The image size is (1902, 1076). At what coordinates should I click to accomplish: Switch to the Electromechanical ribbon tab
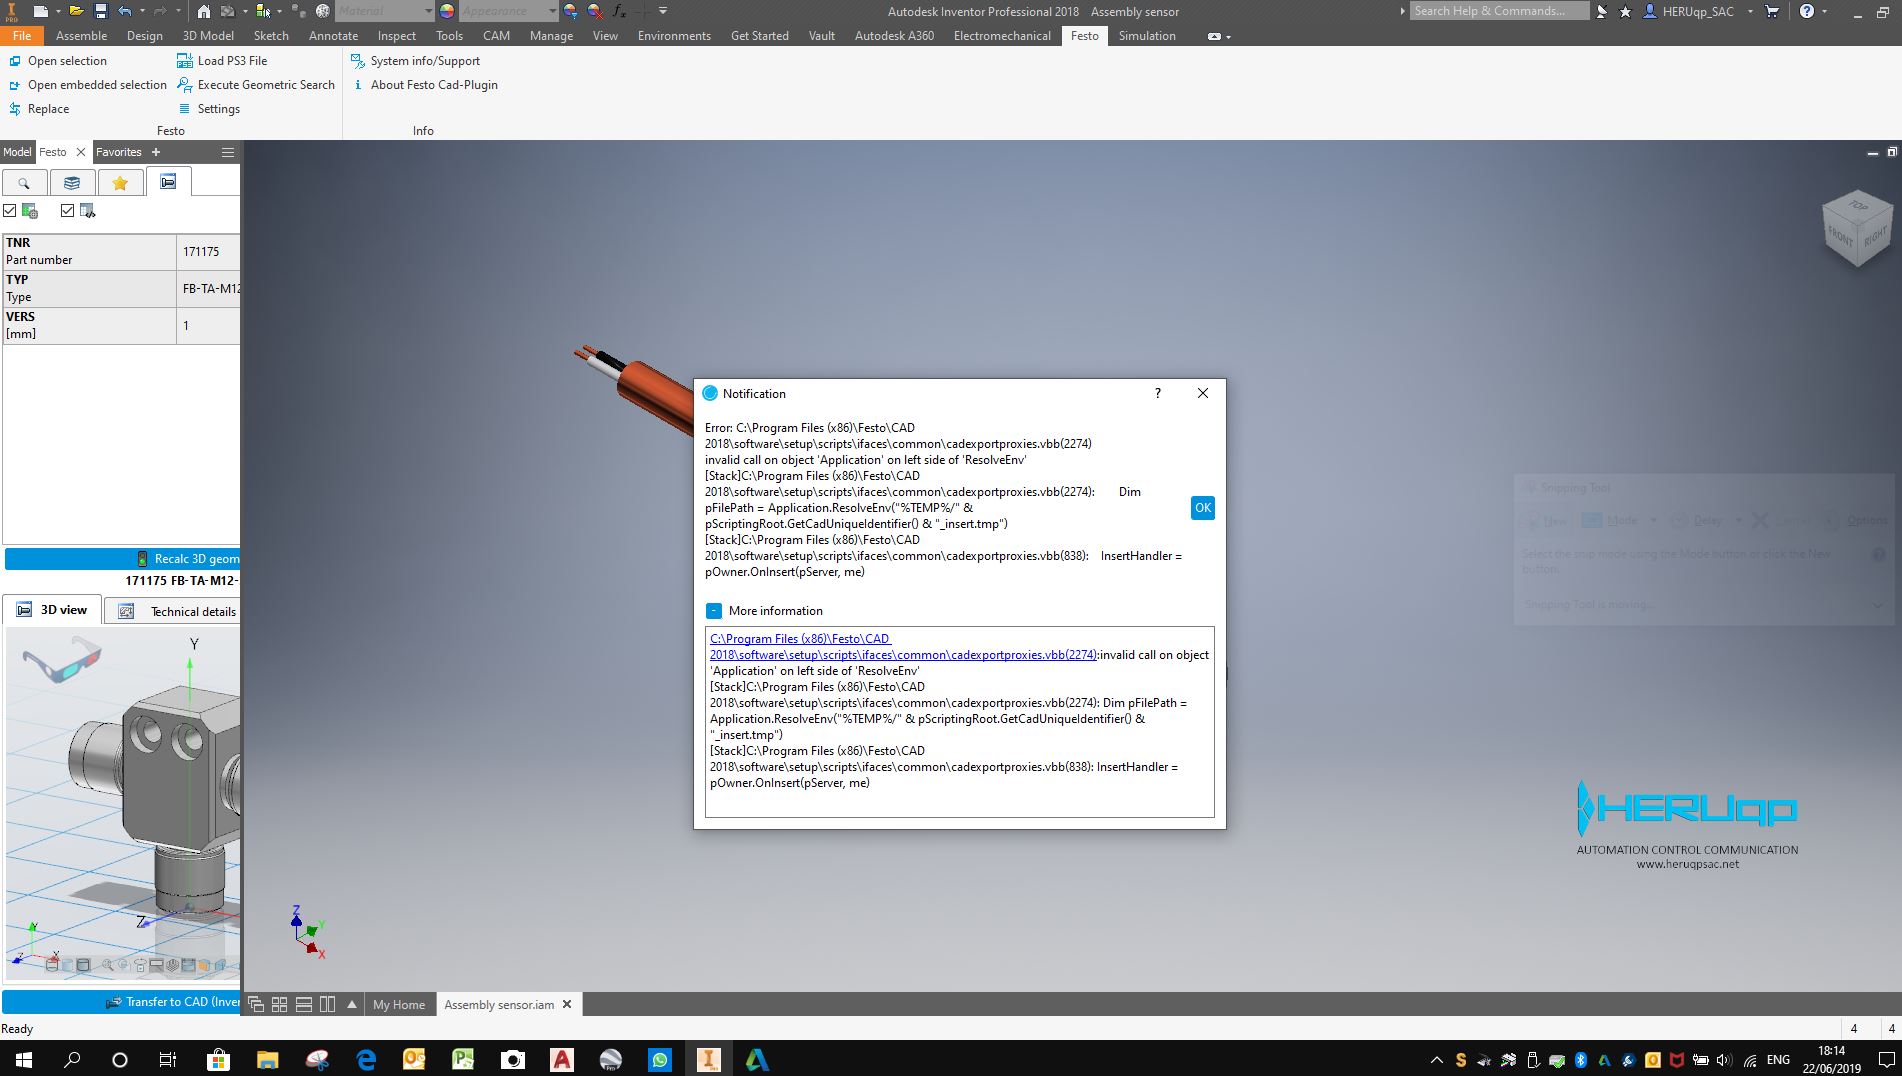(1002, 35)
